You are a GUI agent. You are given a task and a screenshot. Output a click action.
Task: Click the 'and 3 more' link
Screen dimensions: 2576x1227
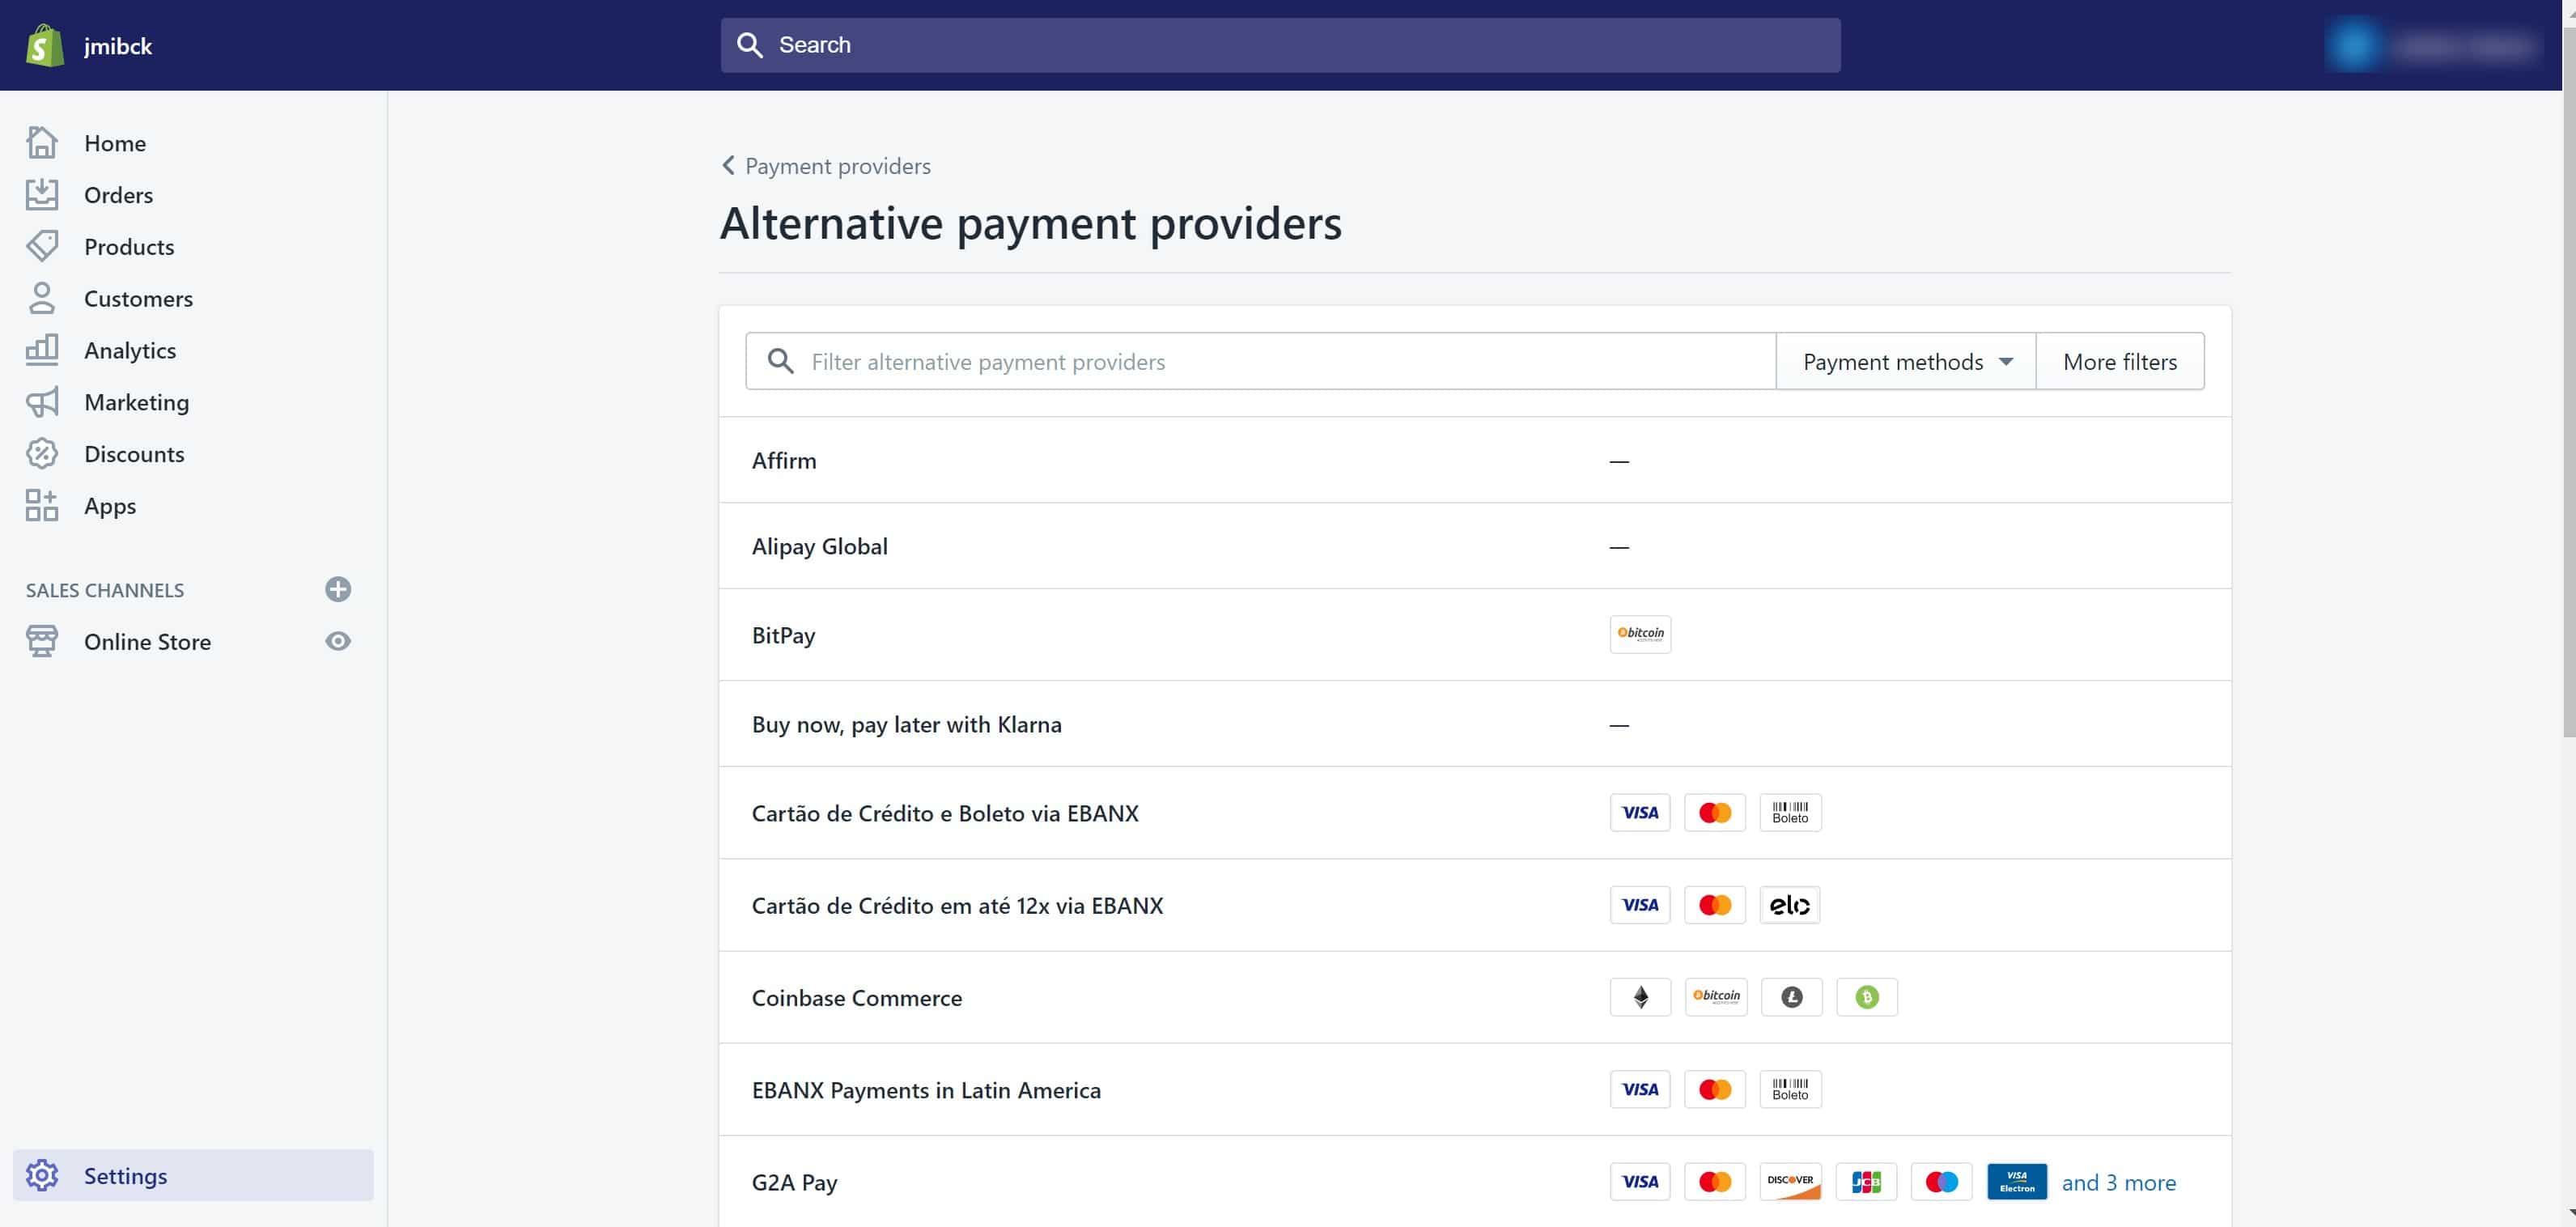(x=2118, y=1182)
